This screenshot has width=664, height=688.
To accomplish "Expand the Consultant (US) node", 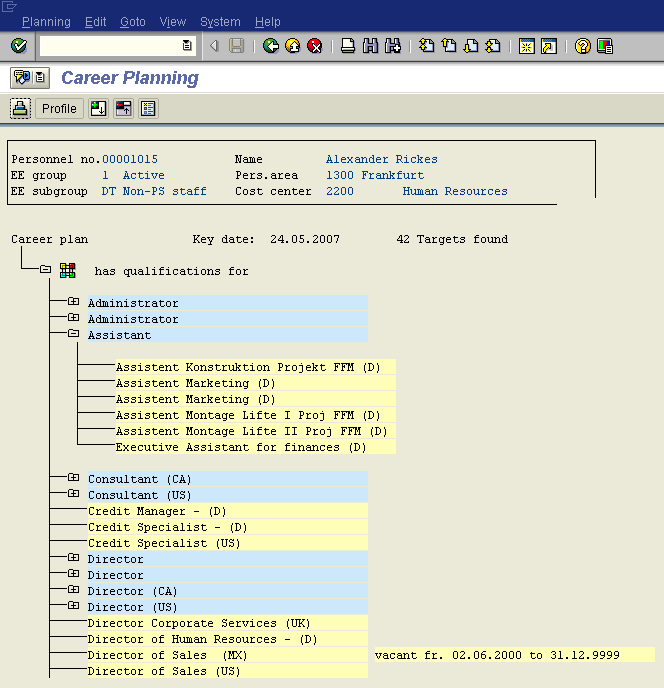I will (73, 493).
